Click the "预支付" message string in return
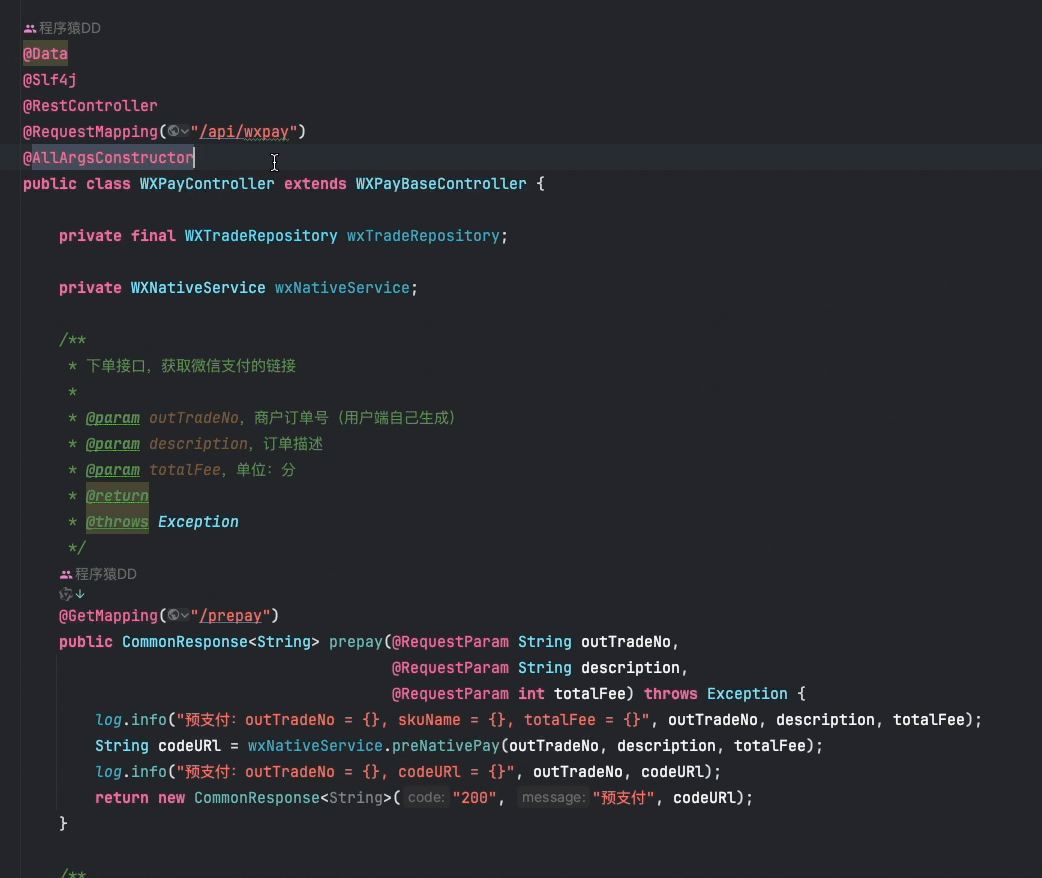Viewport: 1042px width, 878px height. (623, 798)
